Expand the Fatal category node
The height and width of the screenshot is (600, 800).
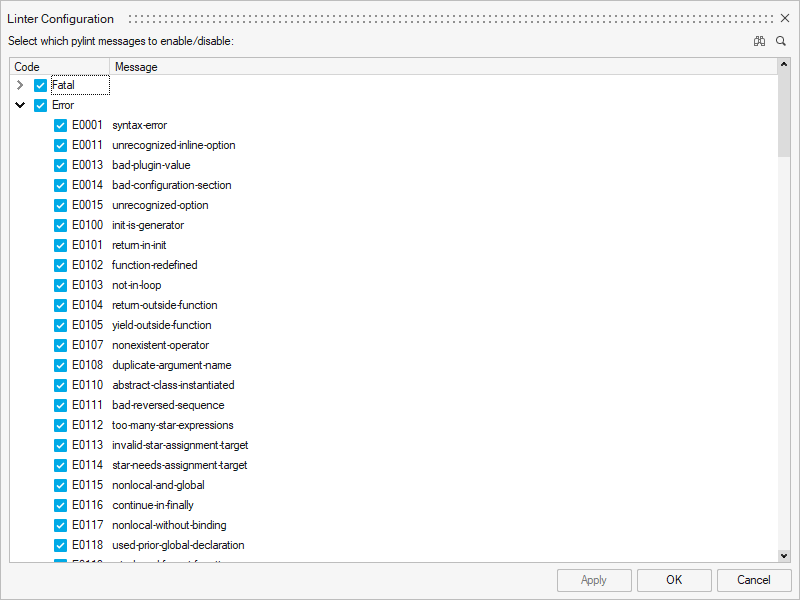(x=19, y=85)
